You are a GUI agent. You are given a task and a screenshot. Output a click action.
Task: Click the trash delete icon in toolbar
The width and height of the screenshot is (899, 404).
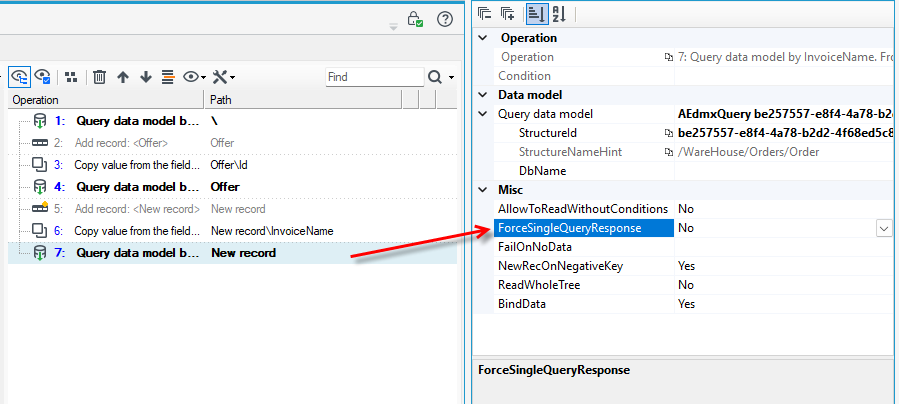point(99,77)
